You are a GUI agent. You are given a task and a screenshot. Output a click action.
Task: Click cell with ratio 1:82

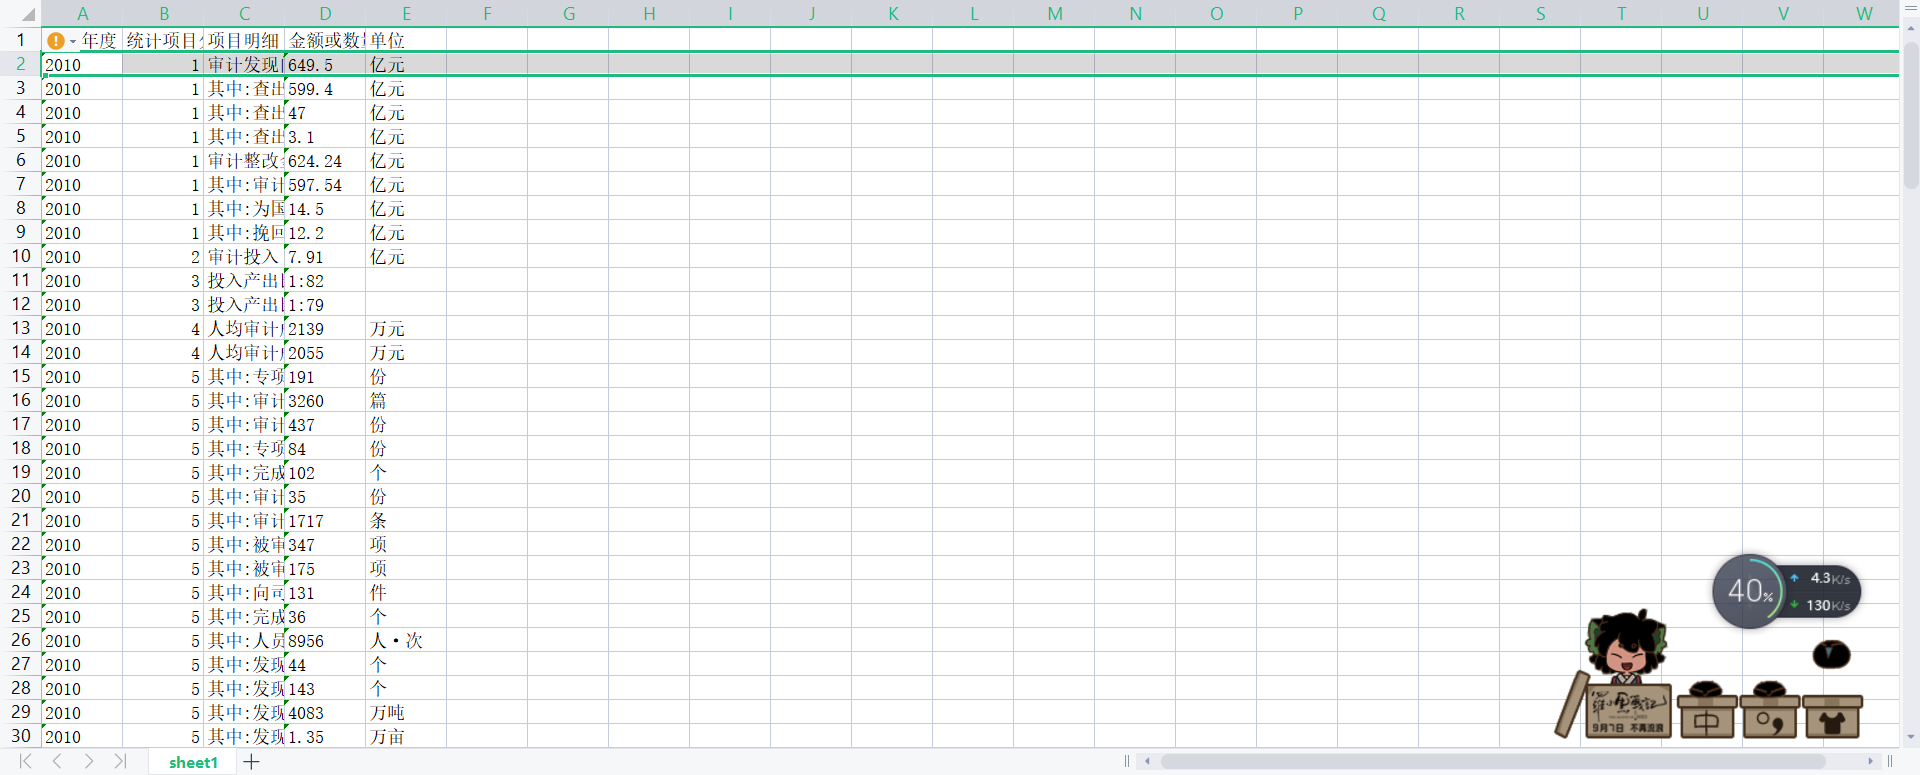(x=325, y=280)
